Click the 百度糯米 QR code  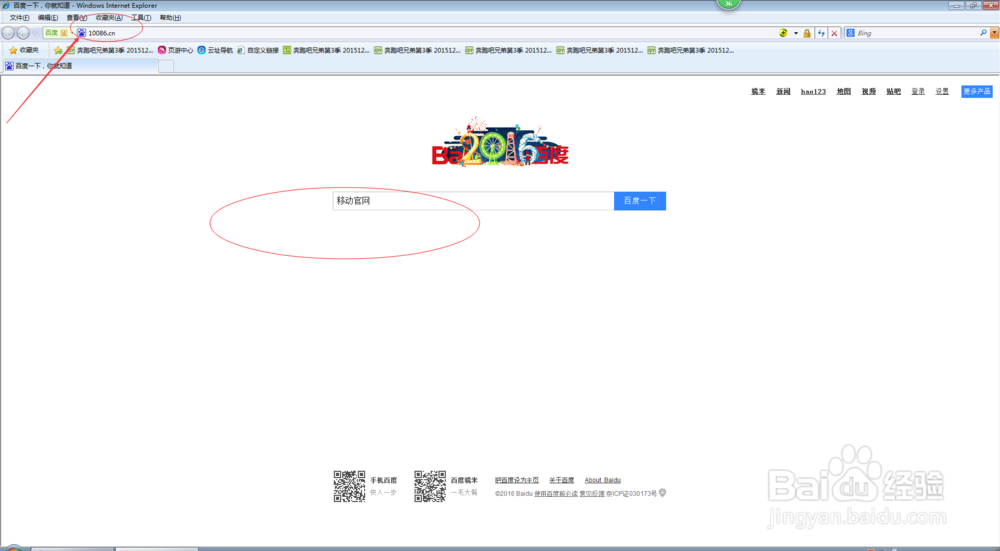(x=430, y=487)
